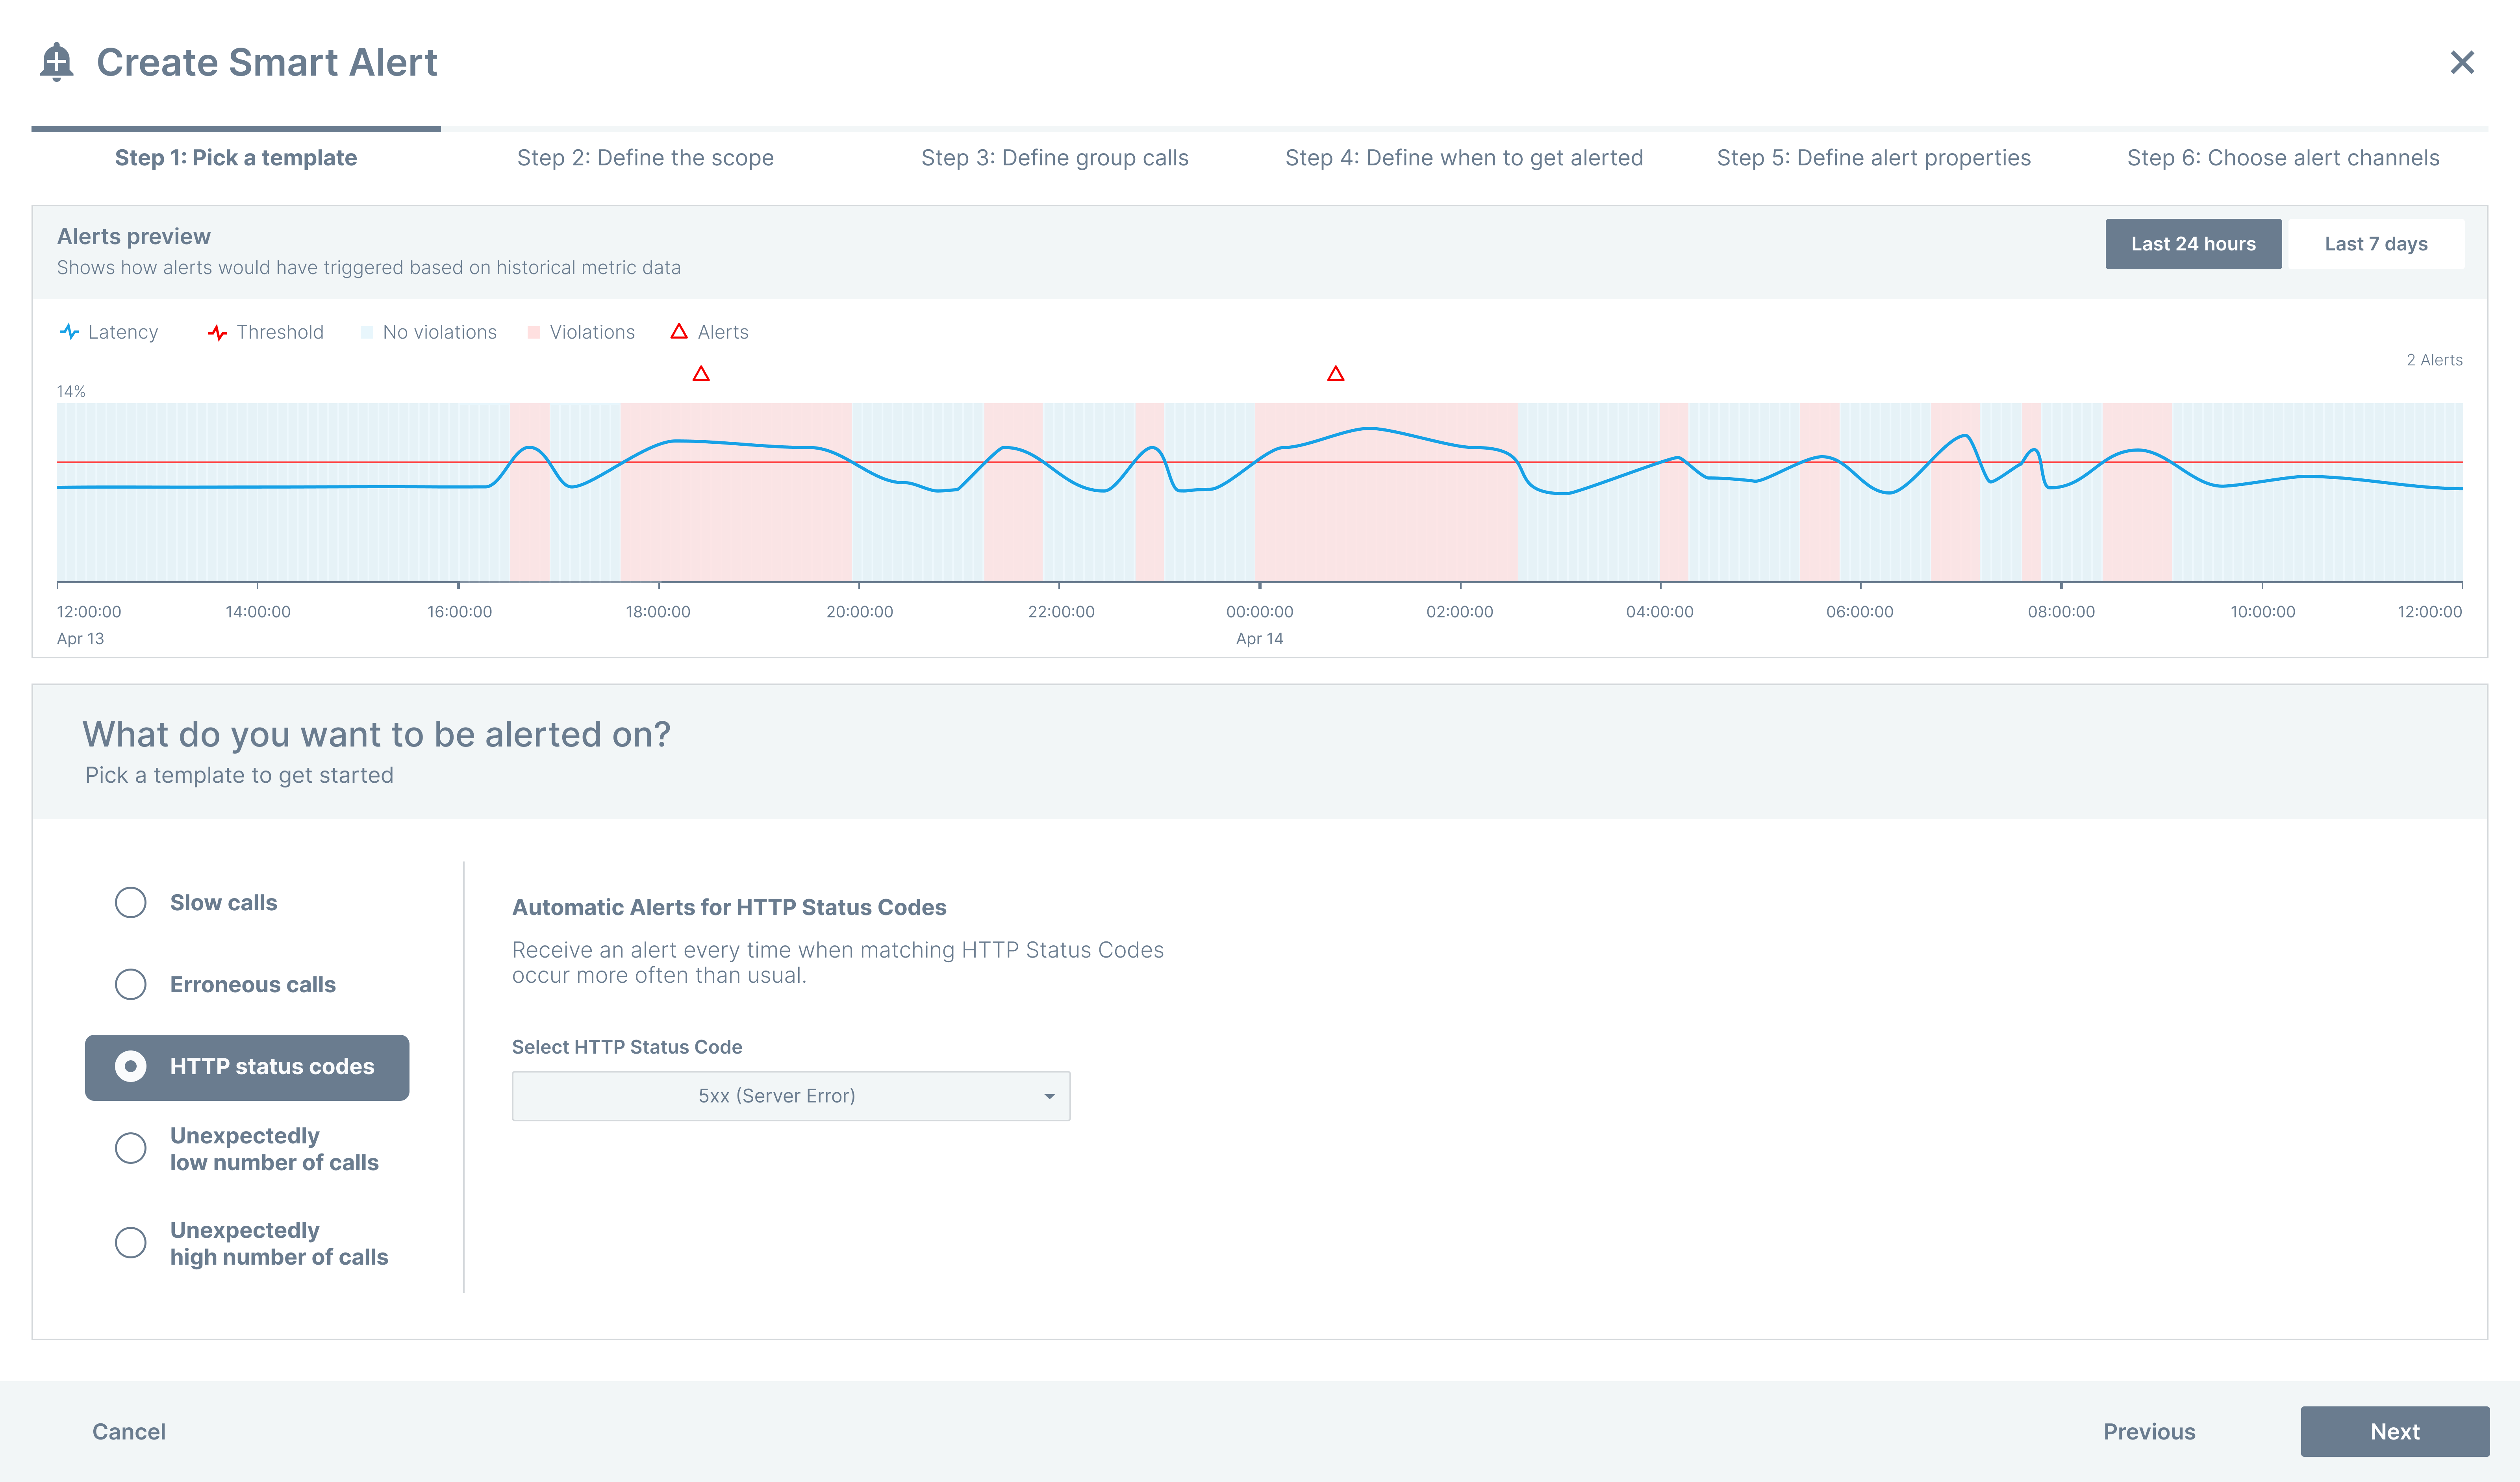Click Cancel at the bottom left
This screenshot has width=2520, height=1482.
click(x=129, y=1431)
